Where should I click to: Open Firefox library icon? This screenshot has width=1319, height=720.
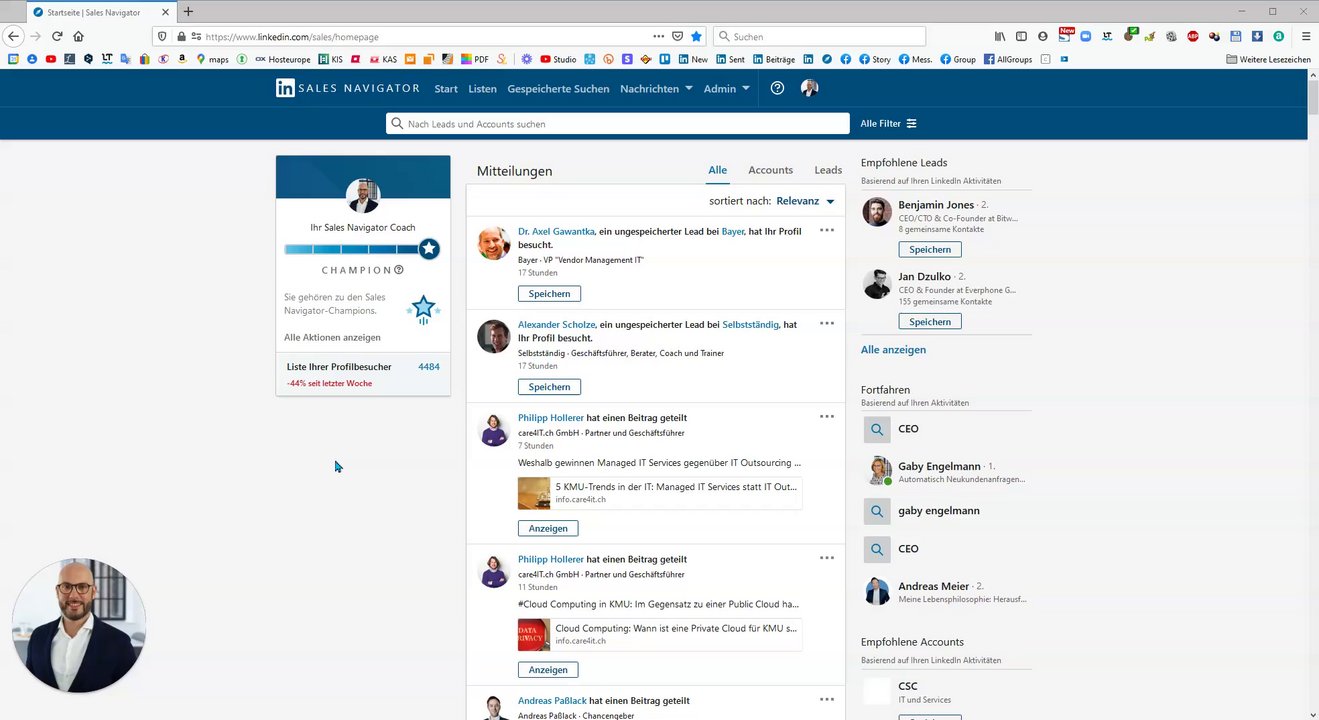coord(999,36)
